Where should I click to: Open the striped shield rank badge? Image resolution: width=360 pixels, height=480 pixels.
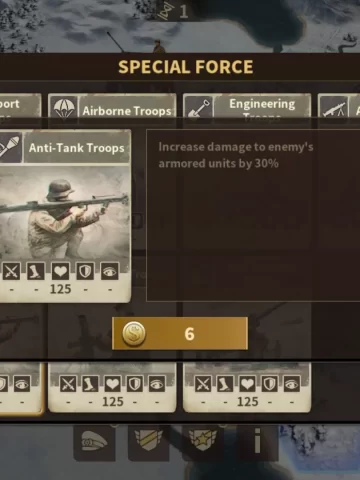(x=149, y=440)
